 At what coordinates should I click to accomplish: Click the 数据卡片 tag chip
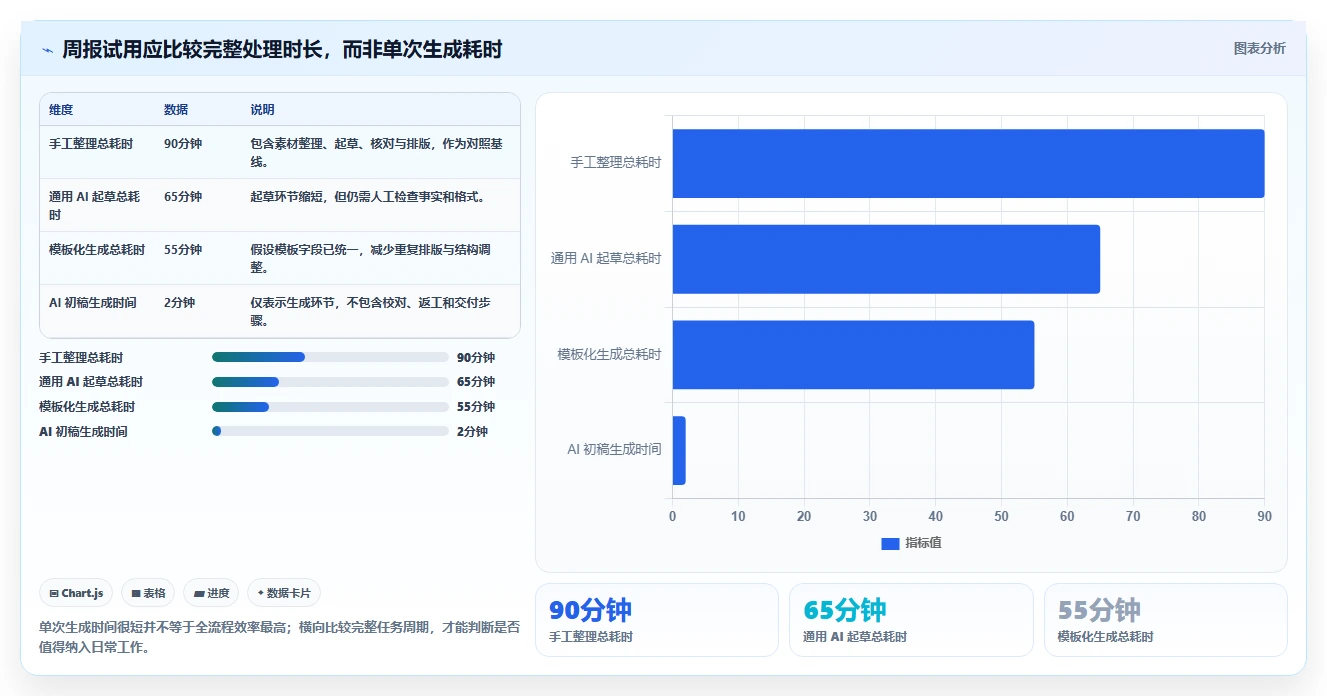(284, 593)
